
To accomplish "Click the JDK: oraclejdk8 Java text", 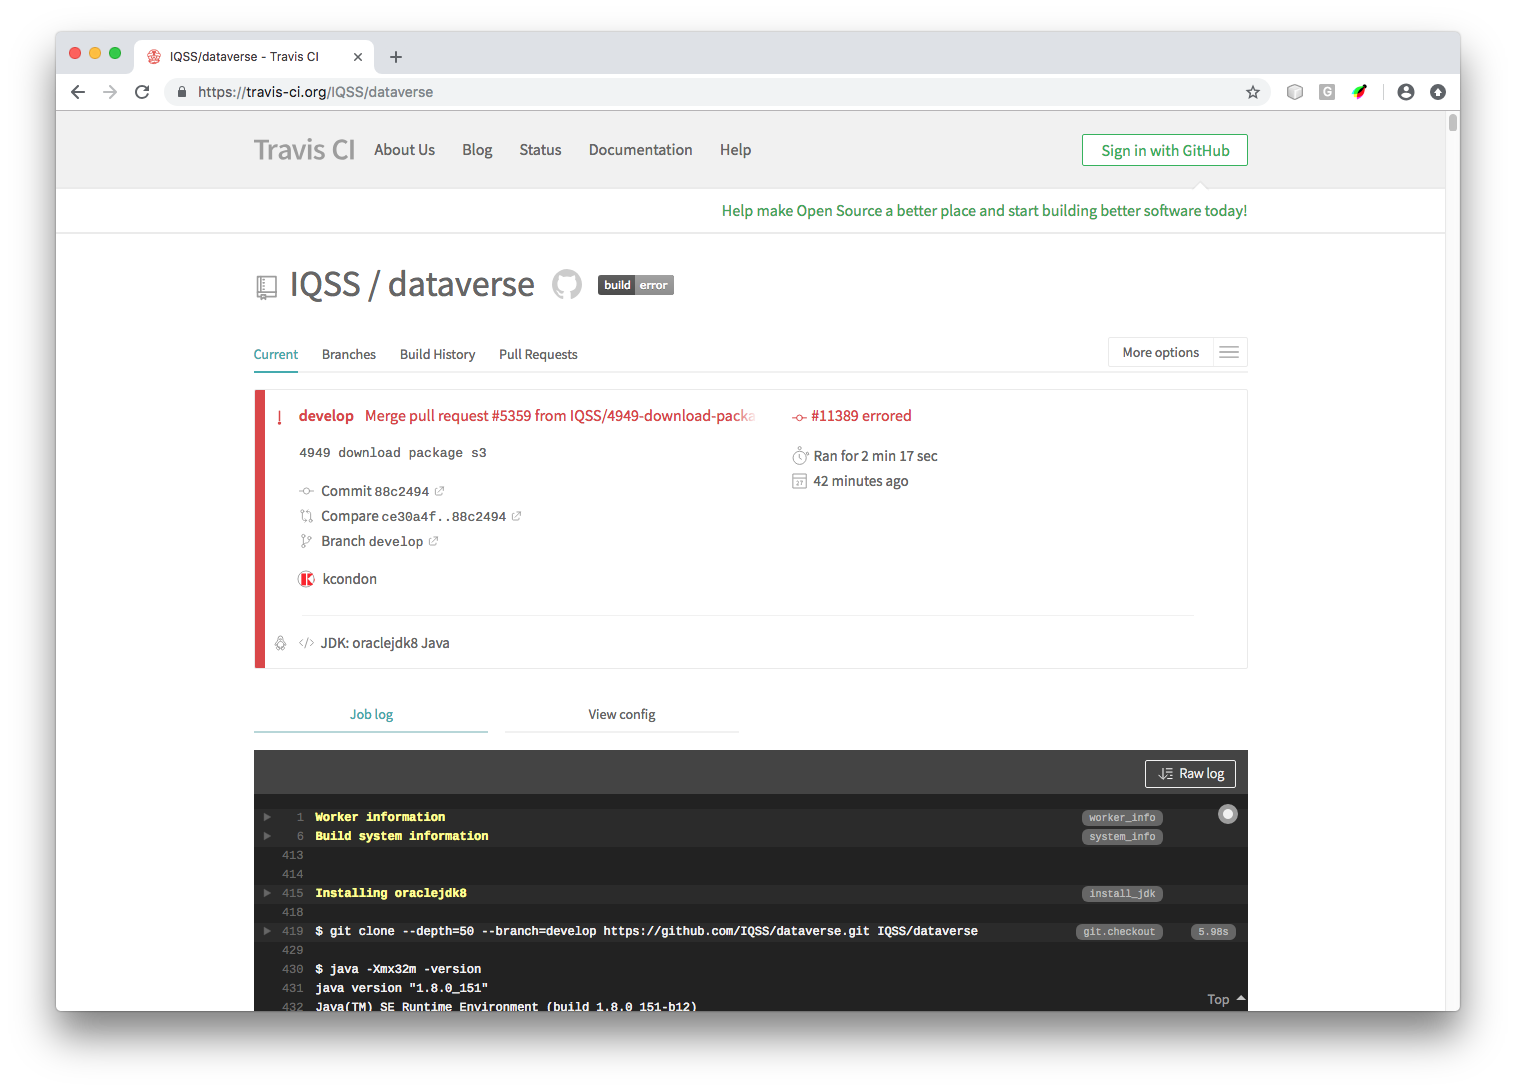I will tap(385, 643).
